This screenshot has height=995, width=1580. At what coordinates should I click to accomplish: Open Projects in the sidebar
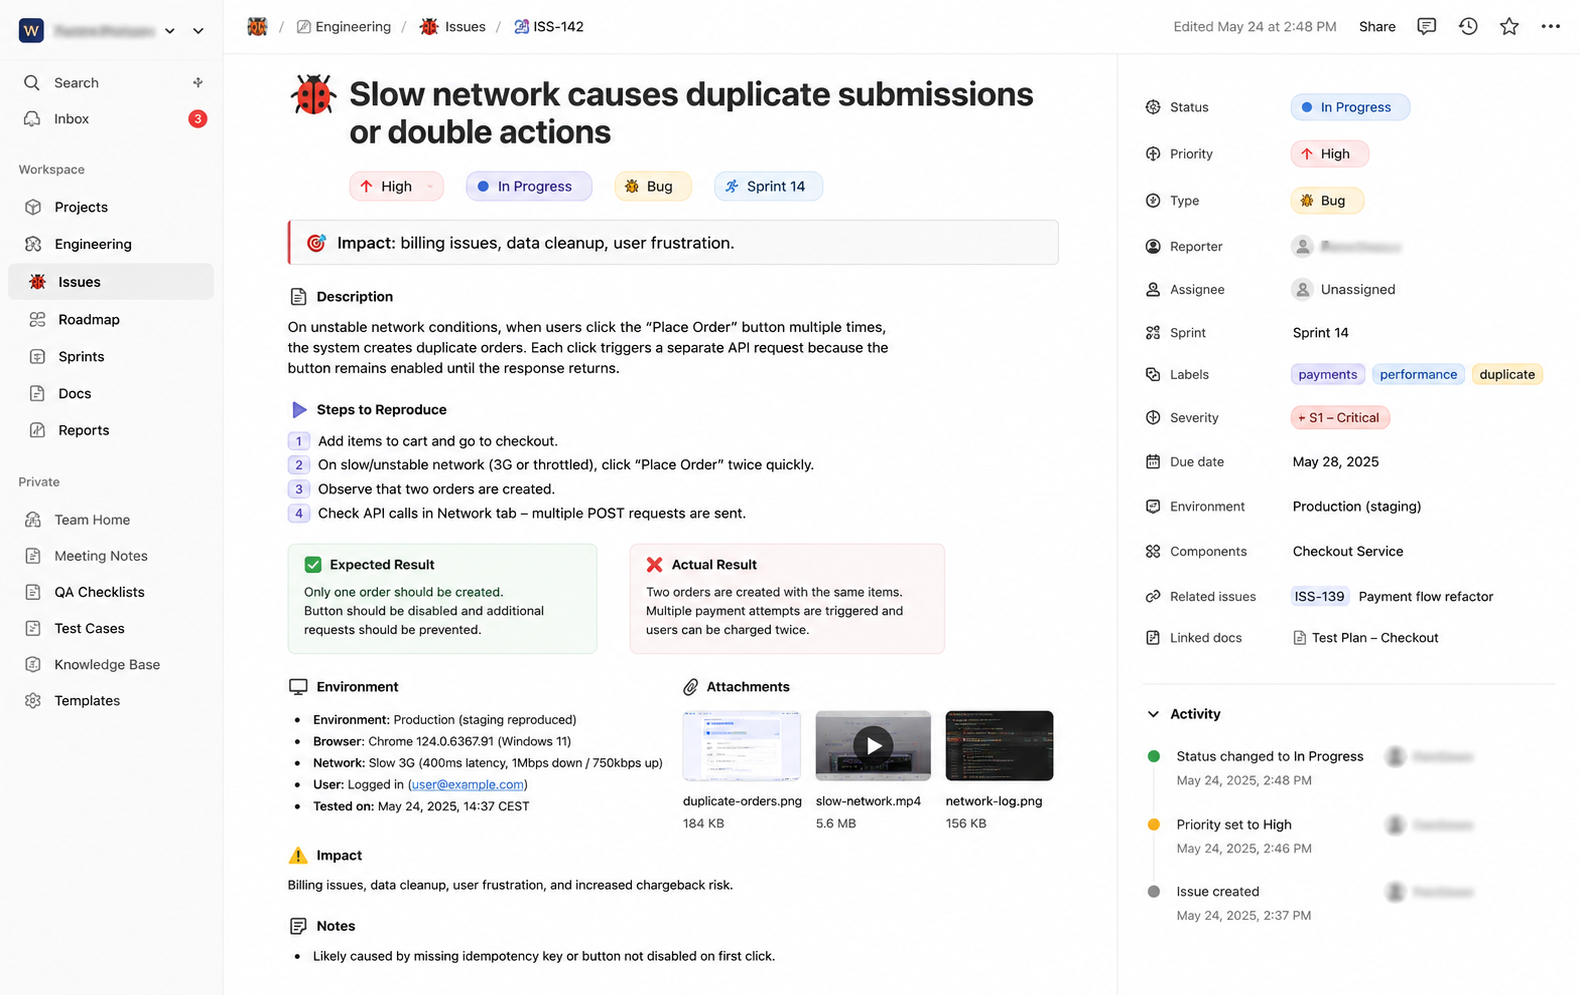[x=111, y=207]
